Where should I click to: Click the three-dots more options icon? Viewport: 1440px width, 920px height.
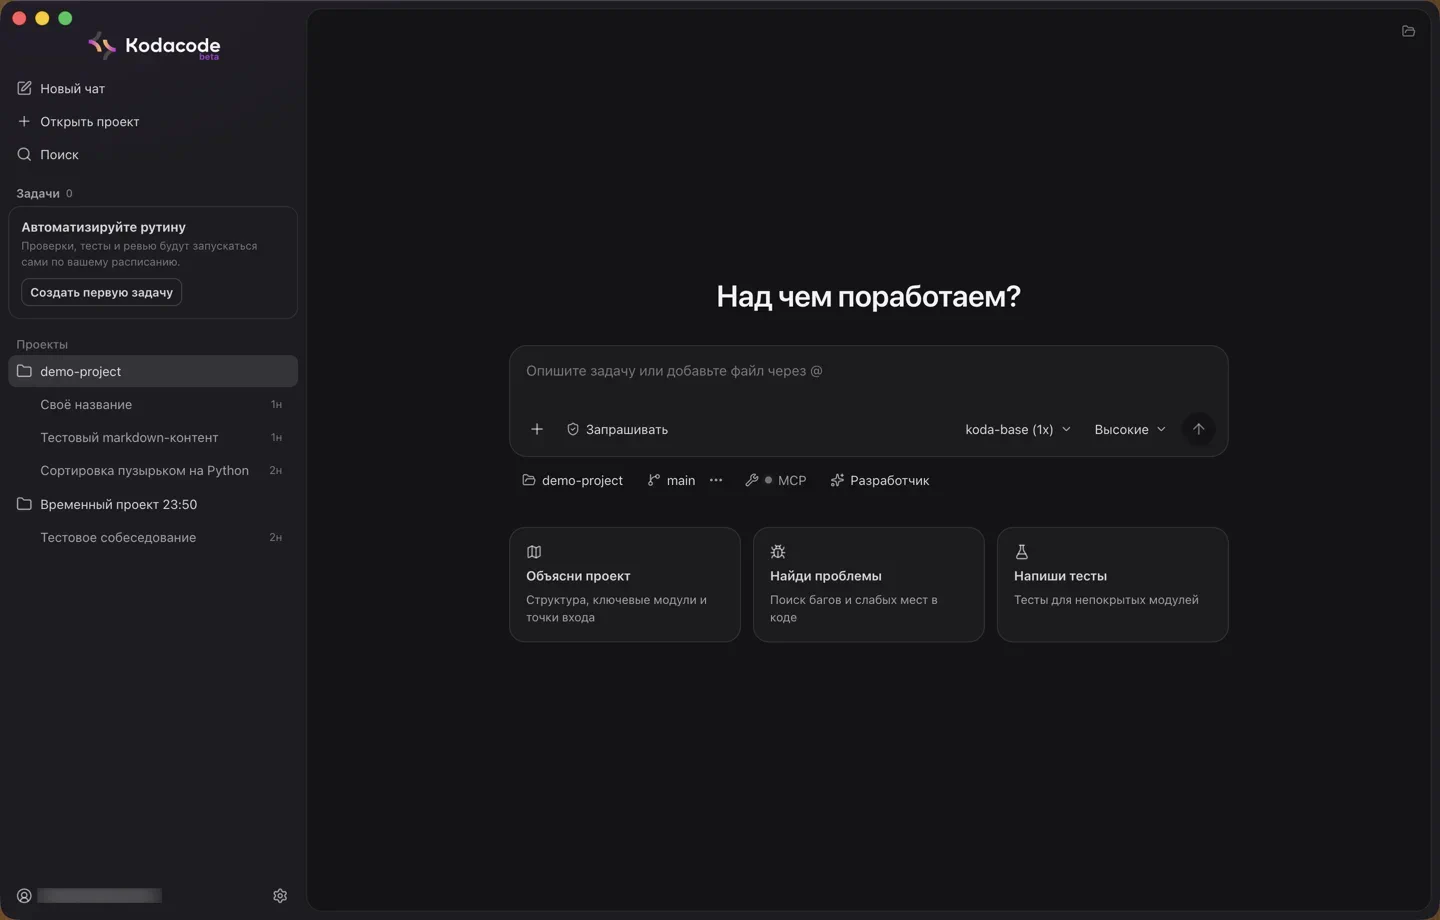pyautogui.click(x=716, y=480)
